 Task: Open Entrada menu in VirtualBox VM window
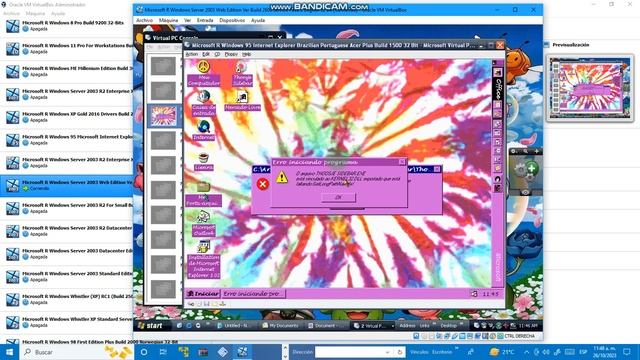[205, 20]
